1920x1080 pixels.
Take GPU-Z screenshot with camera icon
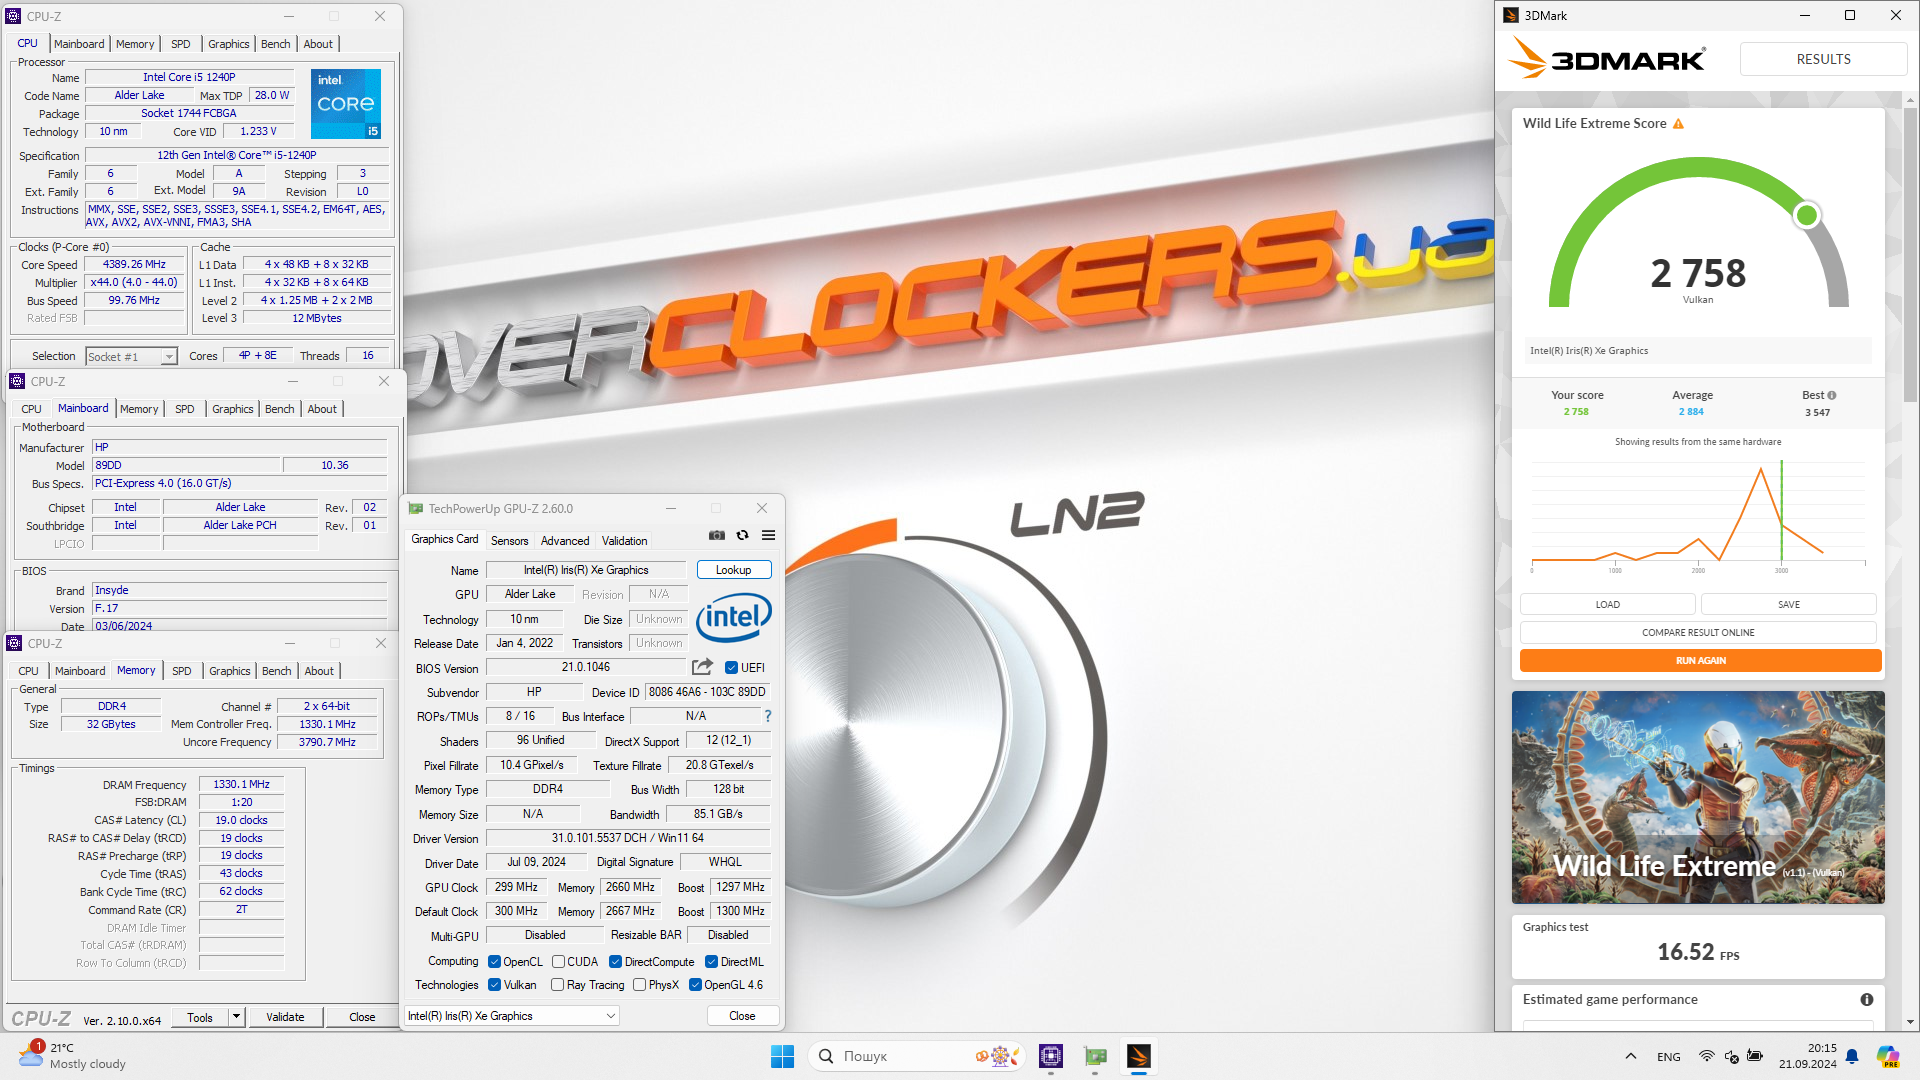pos(717,536)
